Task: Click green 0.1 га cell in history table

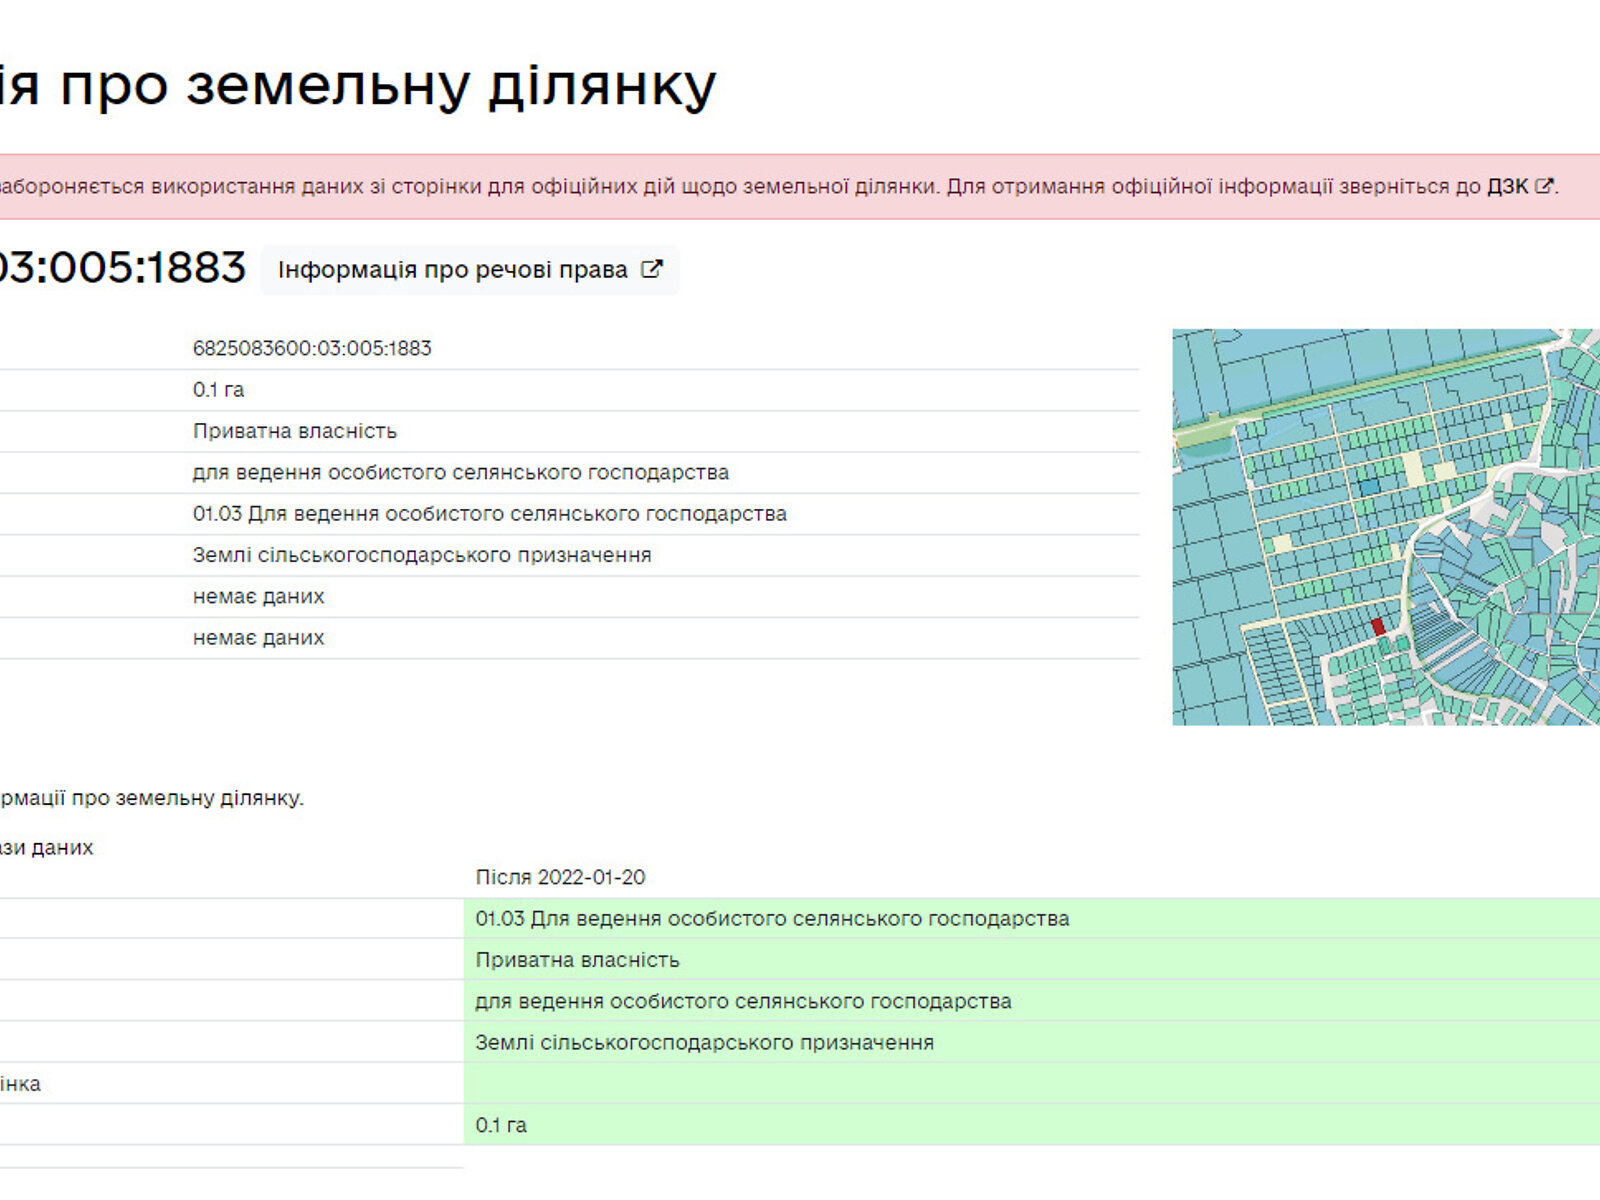Action: pyautogui.click(x=501, y=1125)
